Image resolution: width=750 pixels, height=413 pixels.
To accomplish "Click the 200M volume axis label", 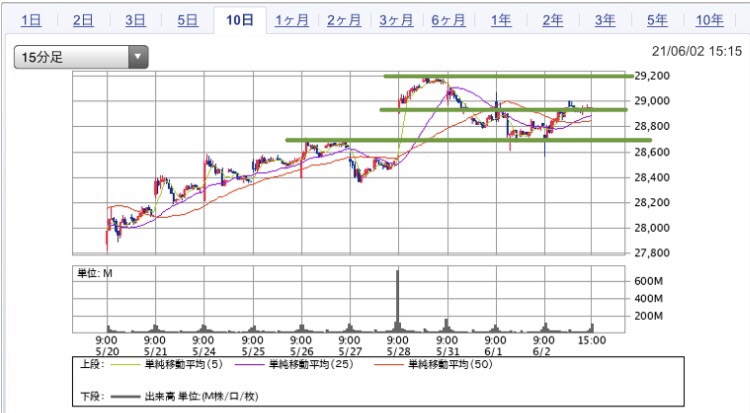I will coord(649,316).
